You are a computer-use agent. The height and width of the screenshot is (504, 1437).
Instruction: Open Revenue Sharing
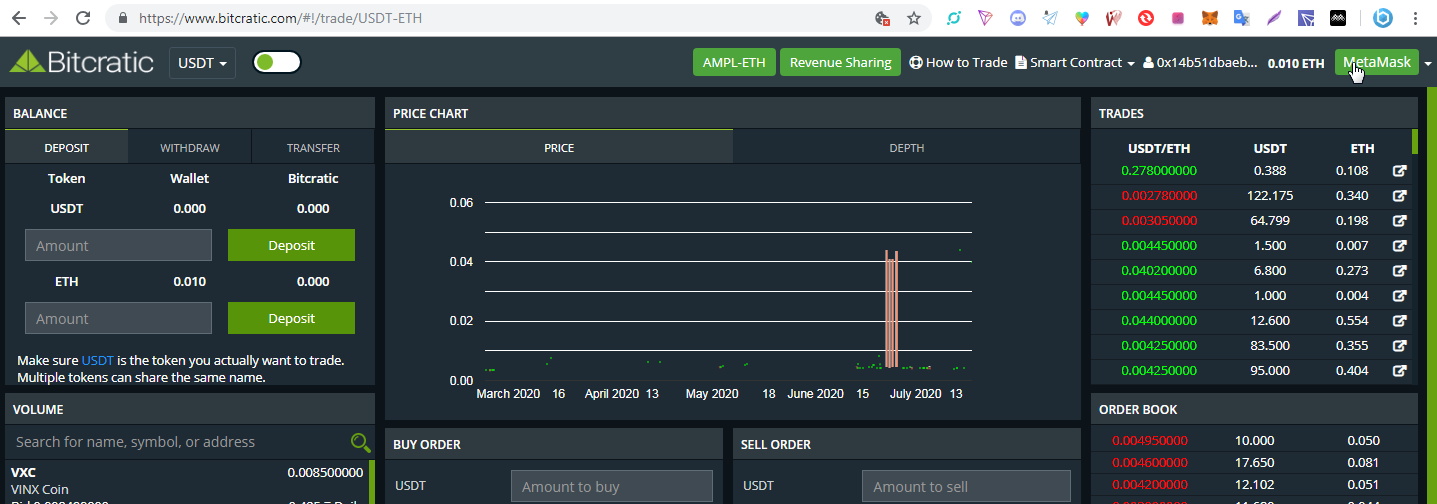[840, 62]
